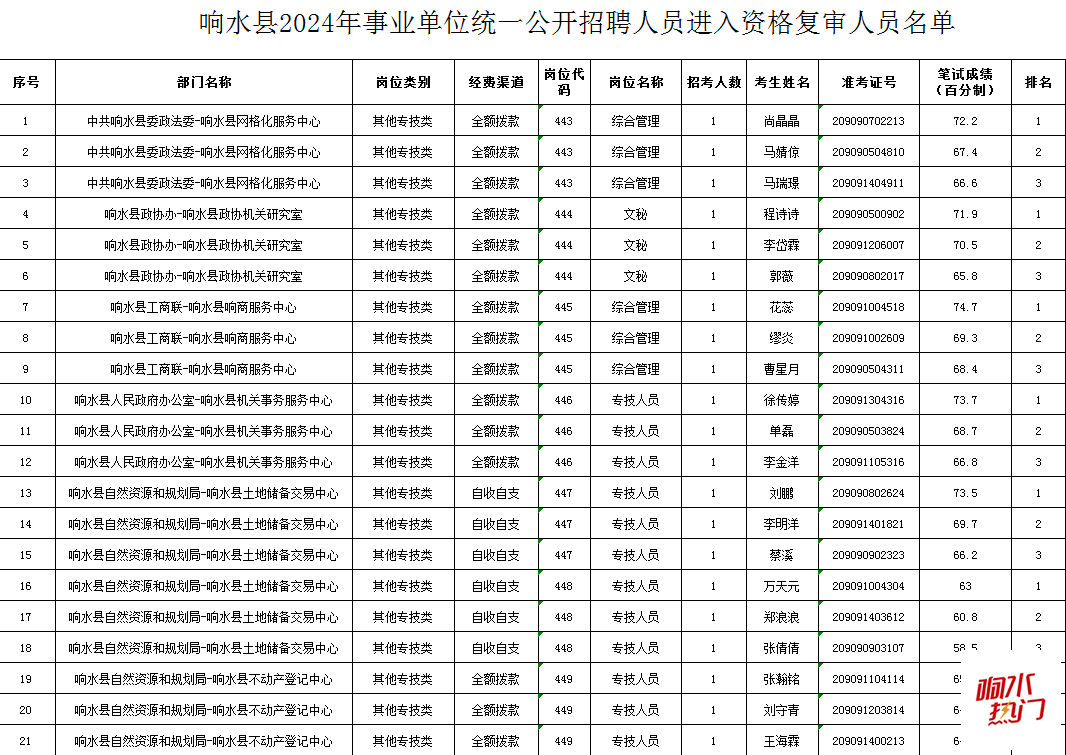
Task: Select score cell 74.7
Action: click(965, 307)
